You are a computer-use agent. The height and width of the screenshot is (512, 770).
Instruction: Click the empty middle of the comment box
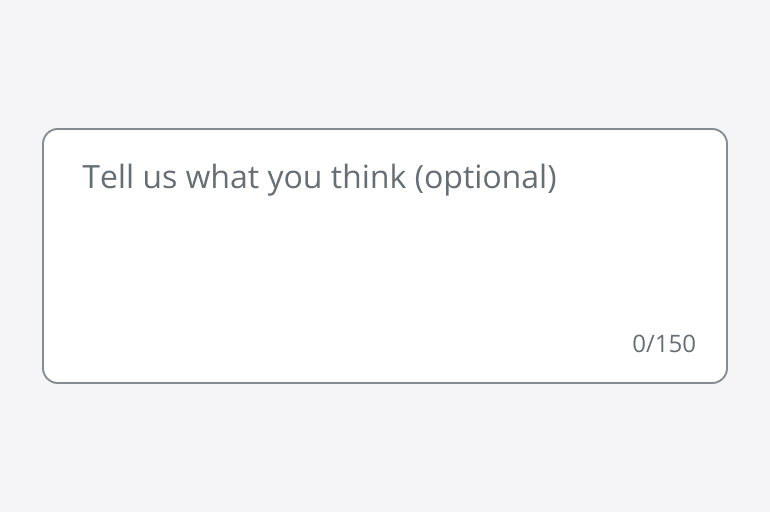click(x=384, y=262)
